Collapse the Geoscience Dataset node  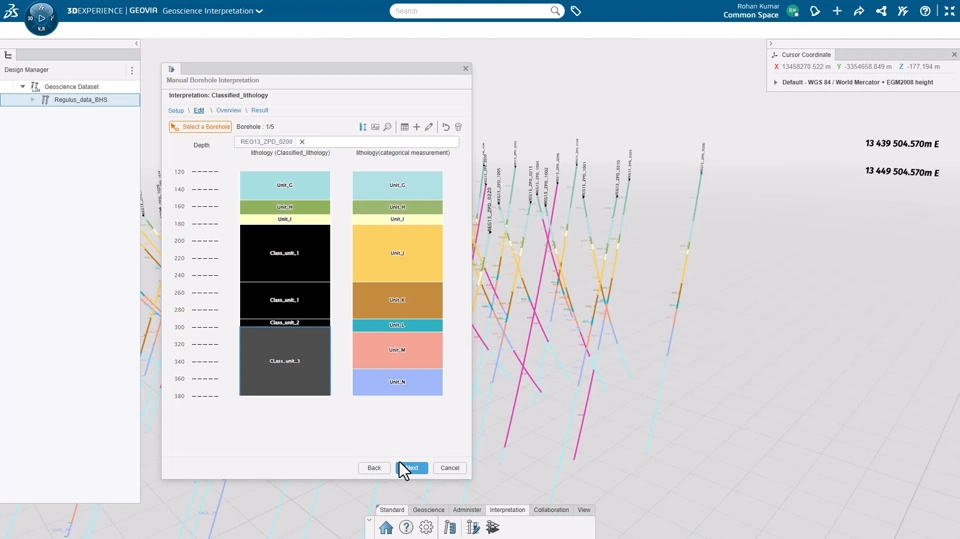click(23, 86)
